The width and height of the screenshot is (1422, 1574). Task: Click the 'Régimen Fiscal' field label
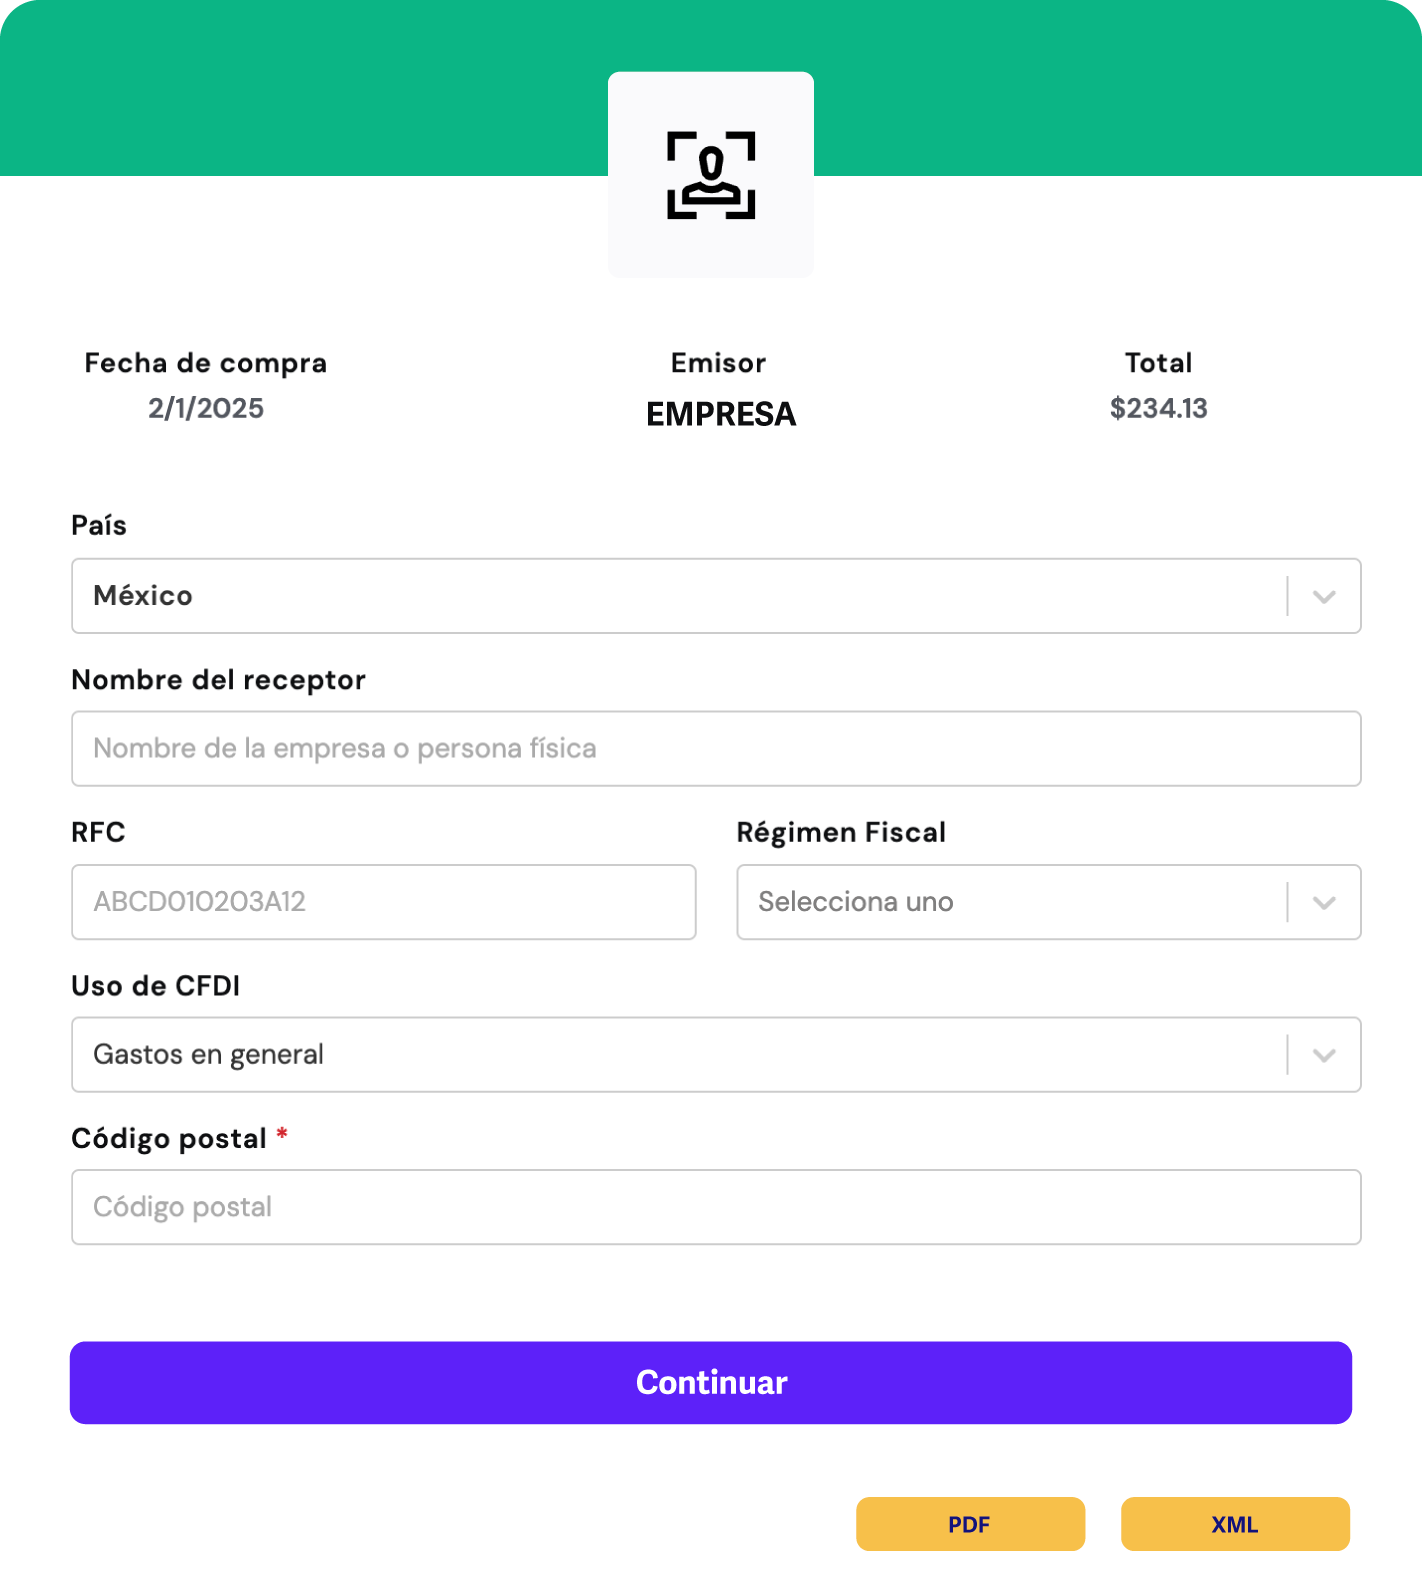pos(841,833)
